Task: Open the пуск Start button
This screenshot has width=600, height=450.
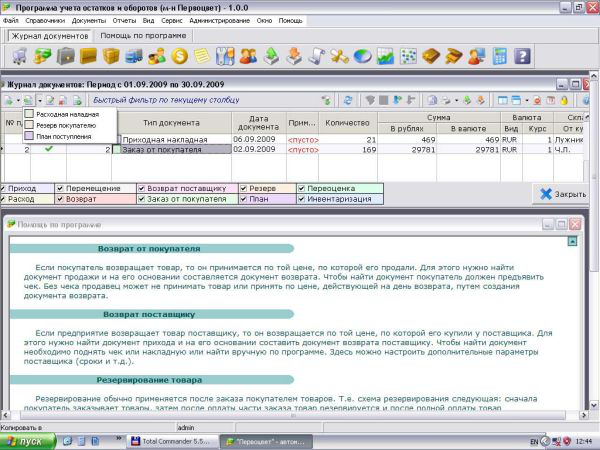Action: click(28, 441)
